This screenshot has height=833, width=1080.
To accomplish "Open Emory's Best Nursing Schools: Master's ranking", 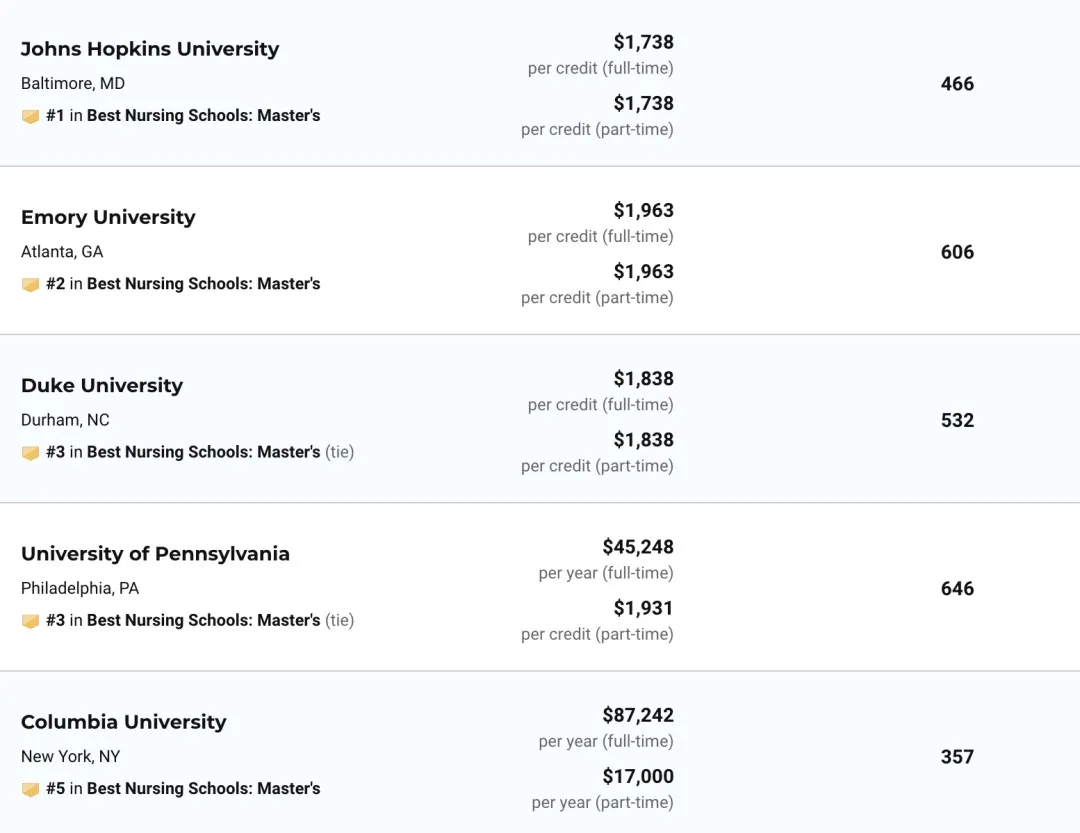I will (x=203, y=284).
